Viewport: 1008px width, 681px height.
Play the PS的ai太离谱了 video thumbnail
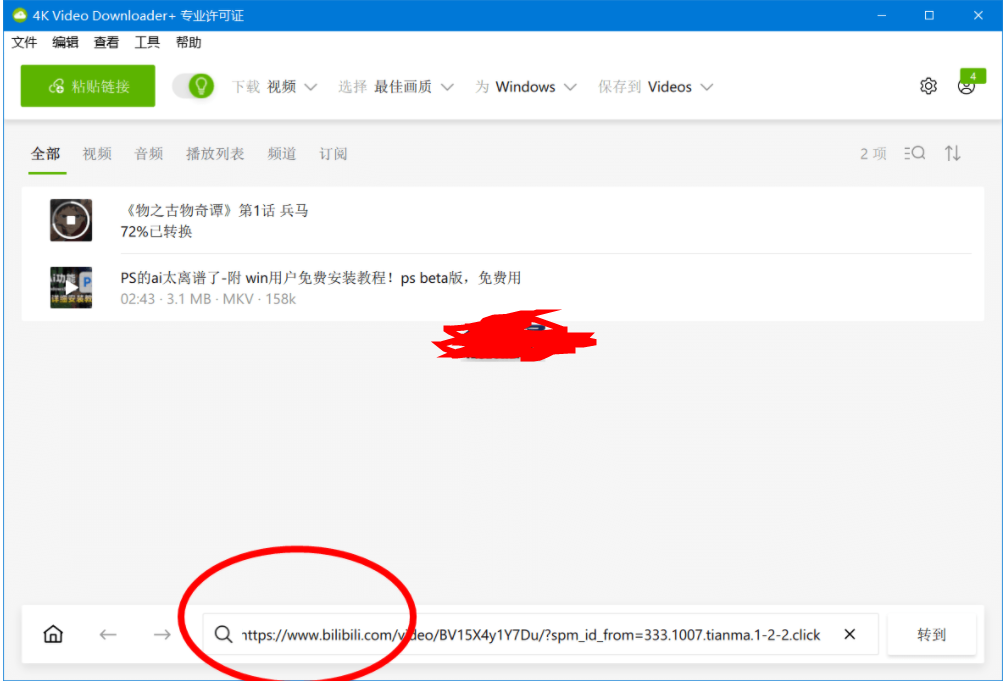click(x=71, y=287)
